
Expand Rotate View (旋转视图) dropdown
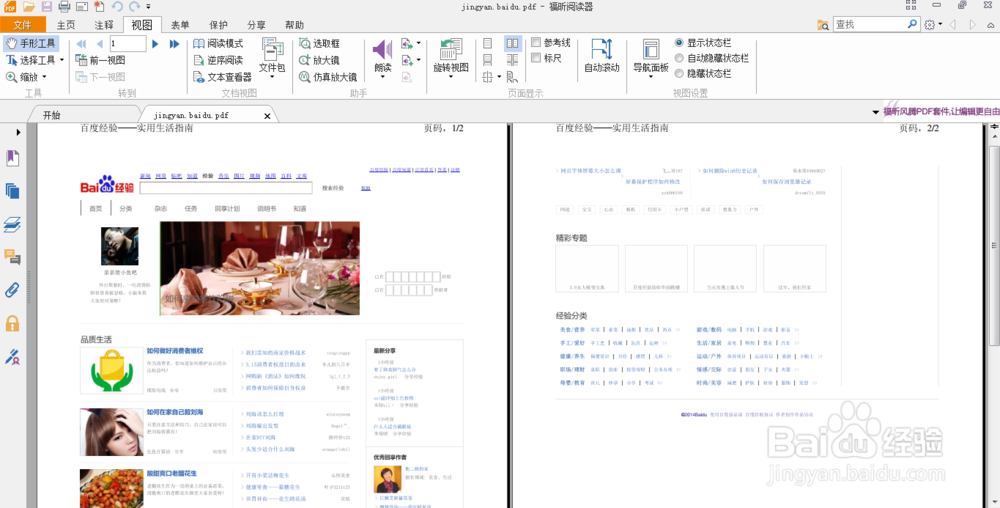point(451,77)
